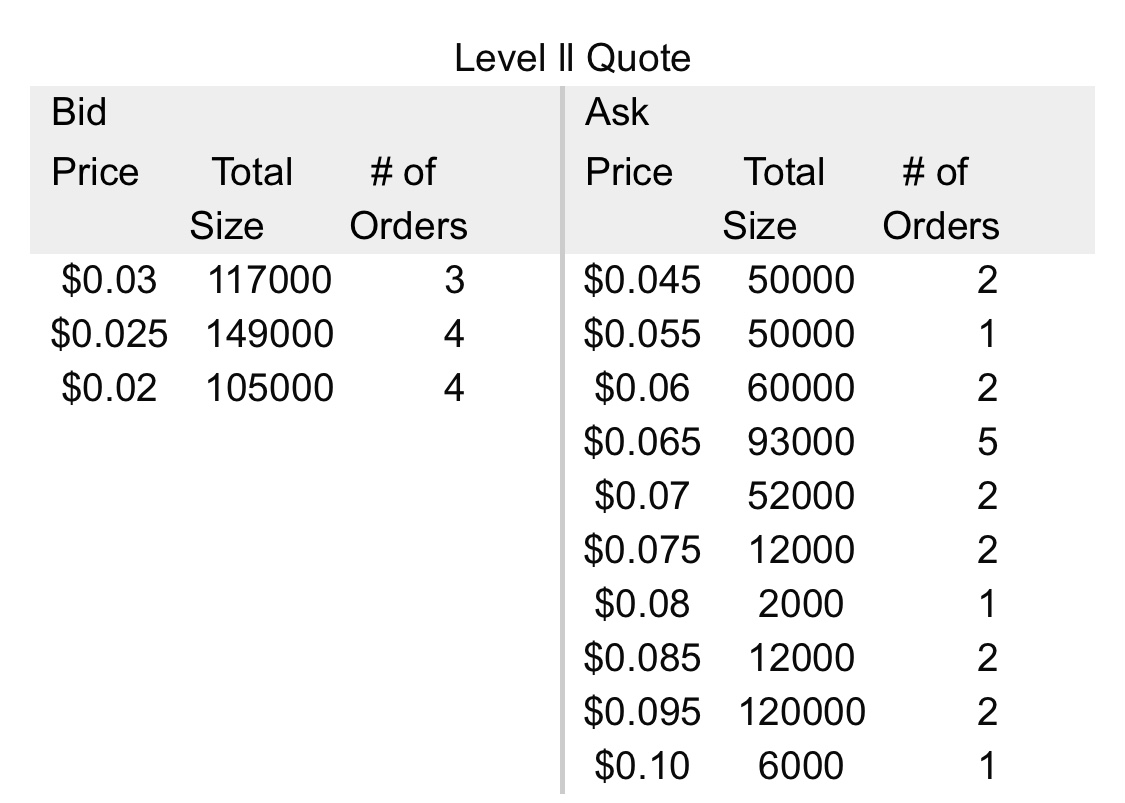Image resolution: width=1125 pixels, height=803 pixels.
Task: Select the $0.055 ask price row
Action: click(x=642, y=334)
